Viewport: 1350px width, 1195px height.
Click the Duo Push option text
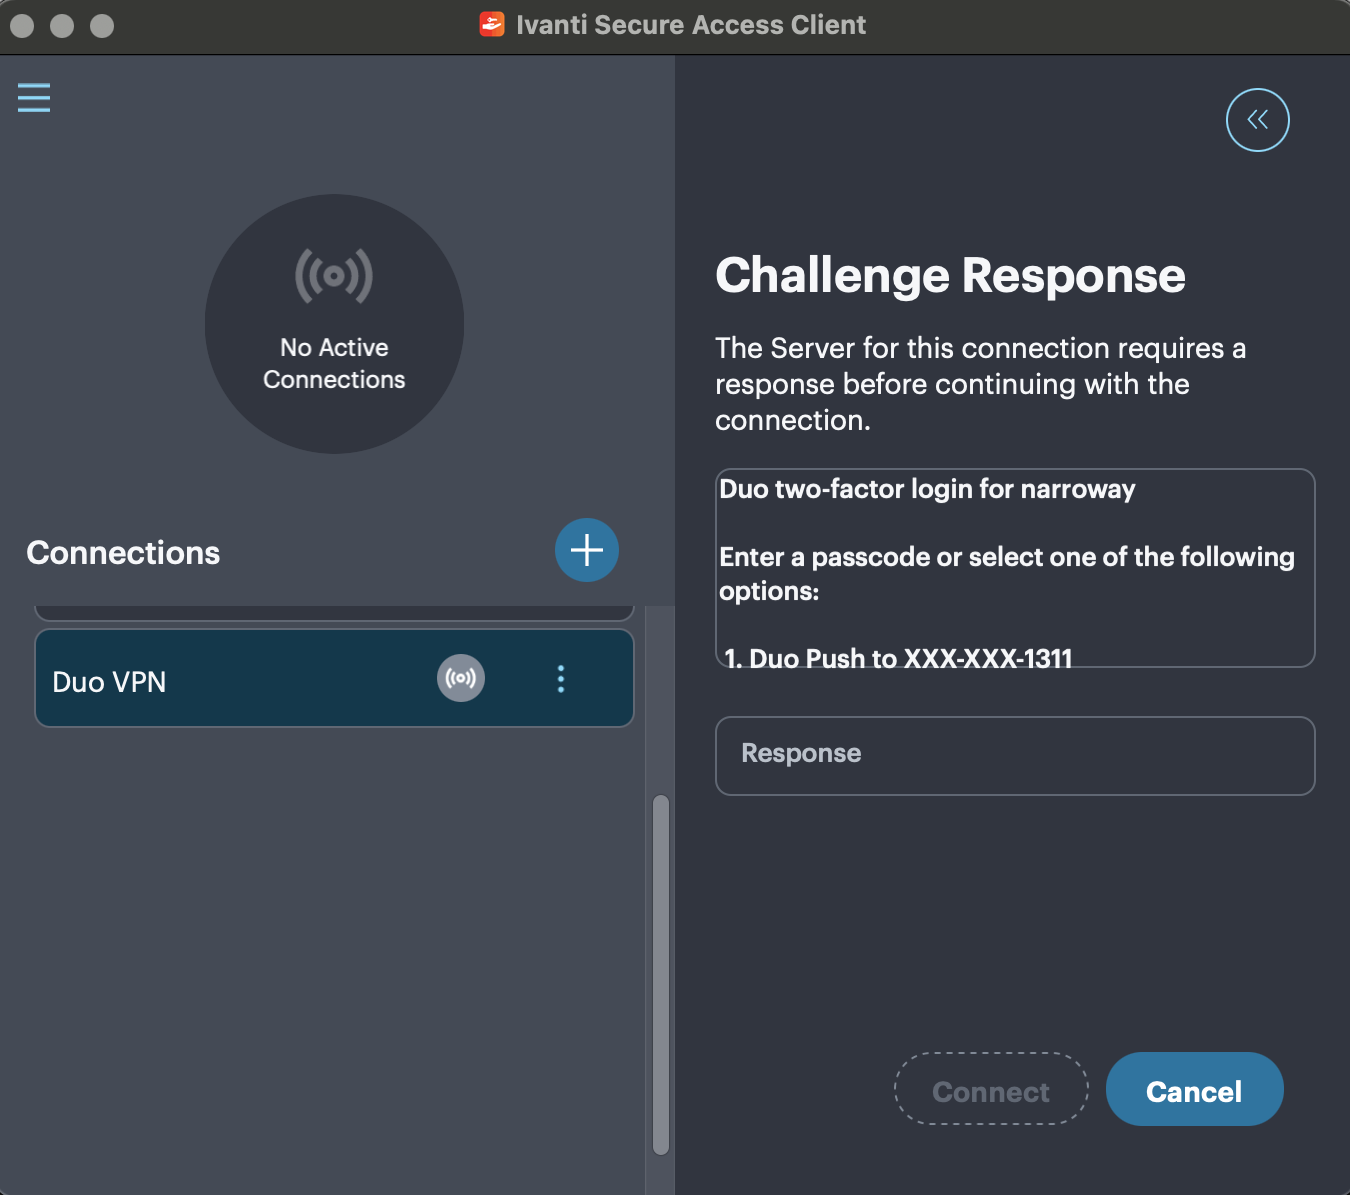pos(897,658)
